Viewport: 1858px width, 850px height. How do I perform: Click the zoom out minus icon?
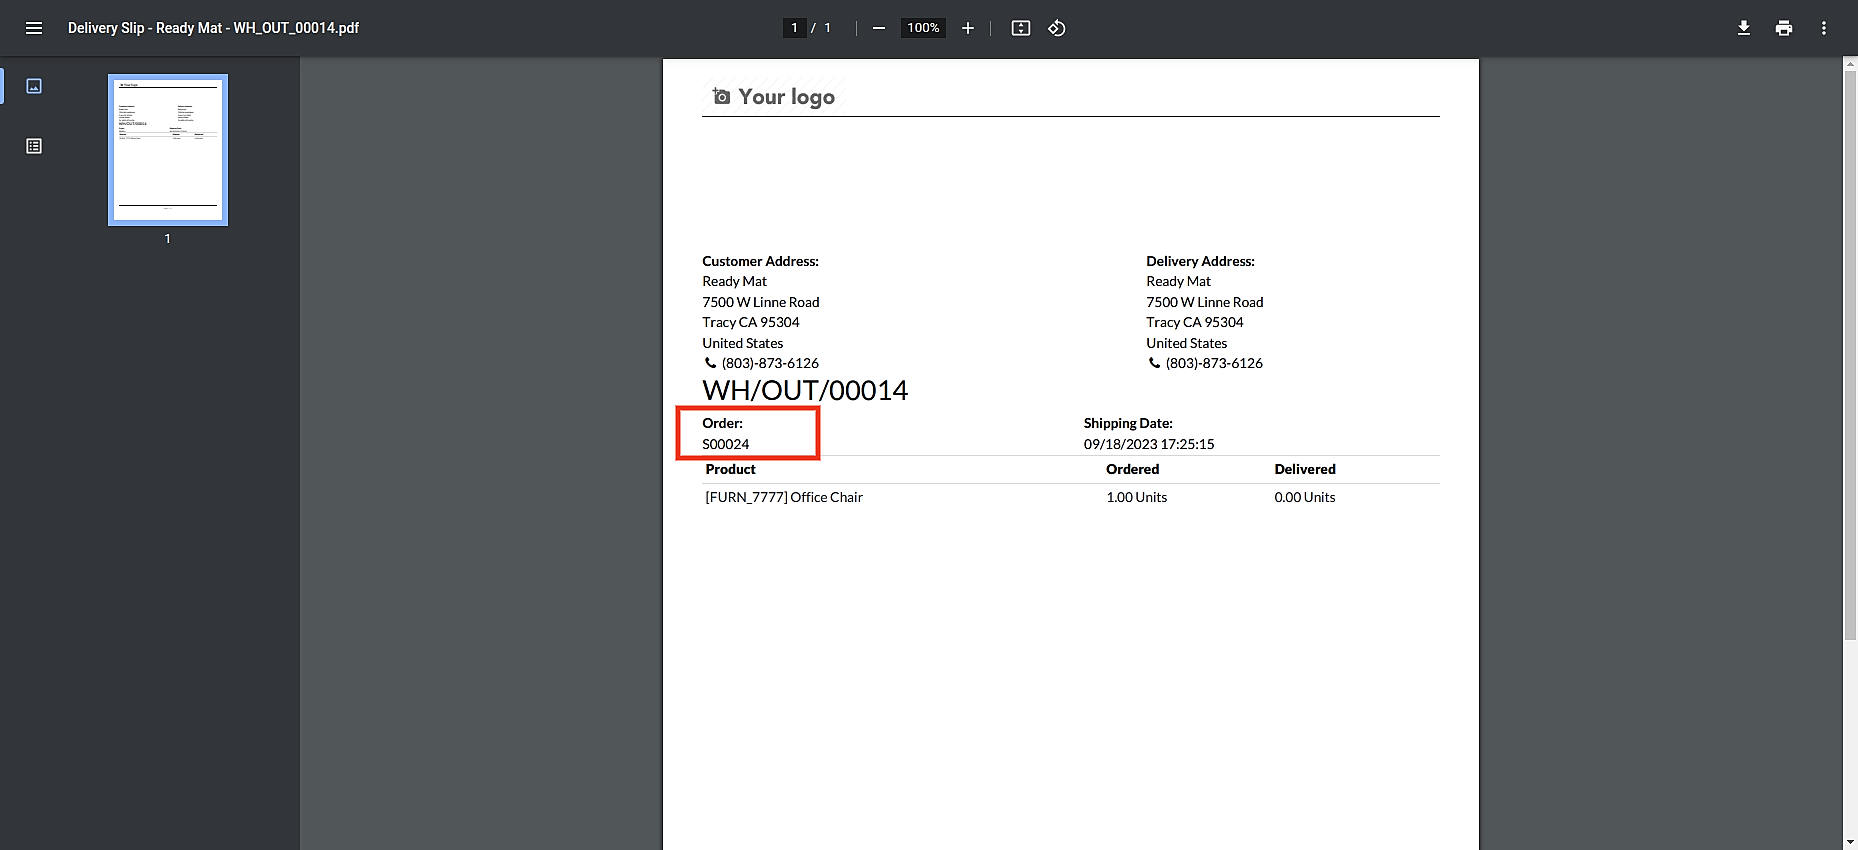(879, 28)
